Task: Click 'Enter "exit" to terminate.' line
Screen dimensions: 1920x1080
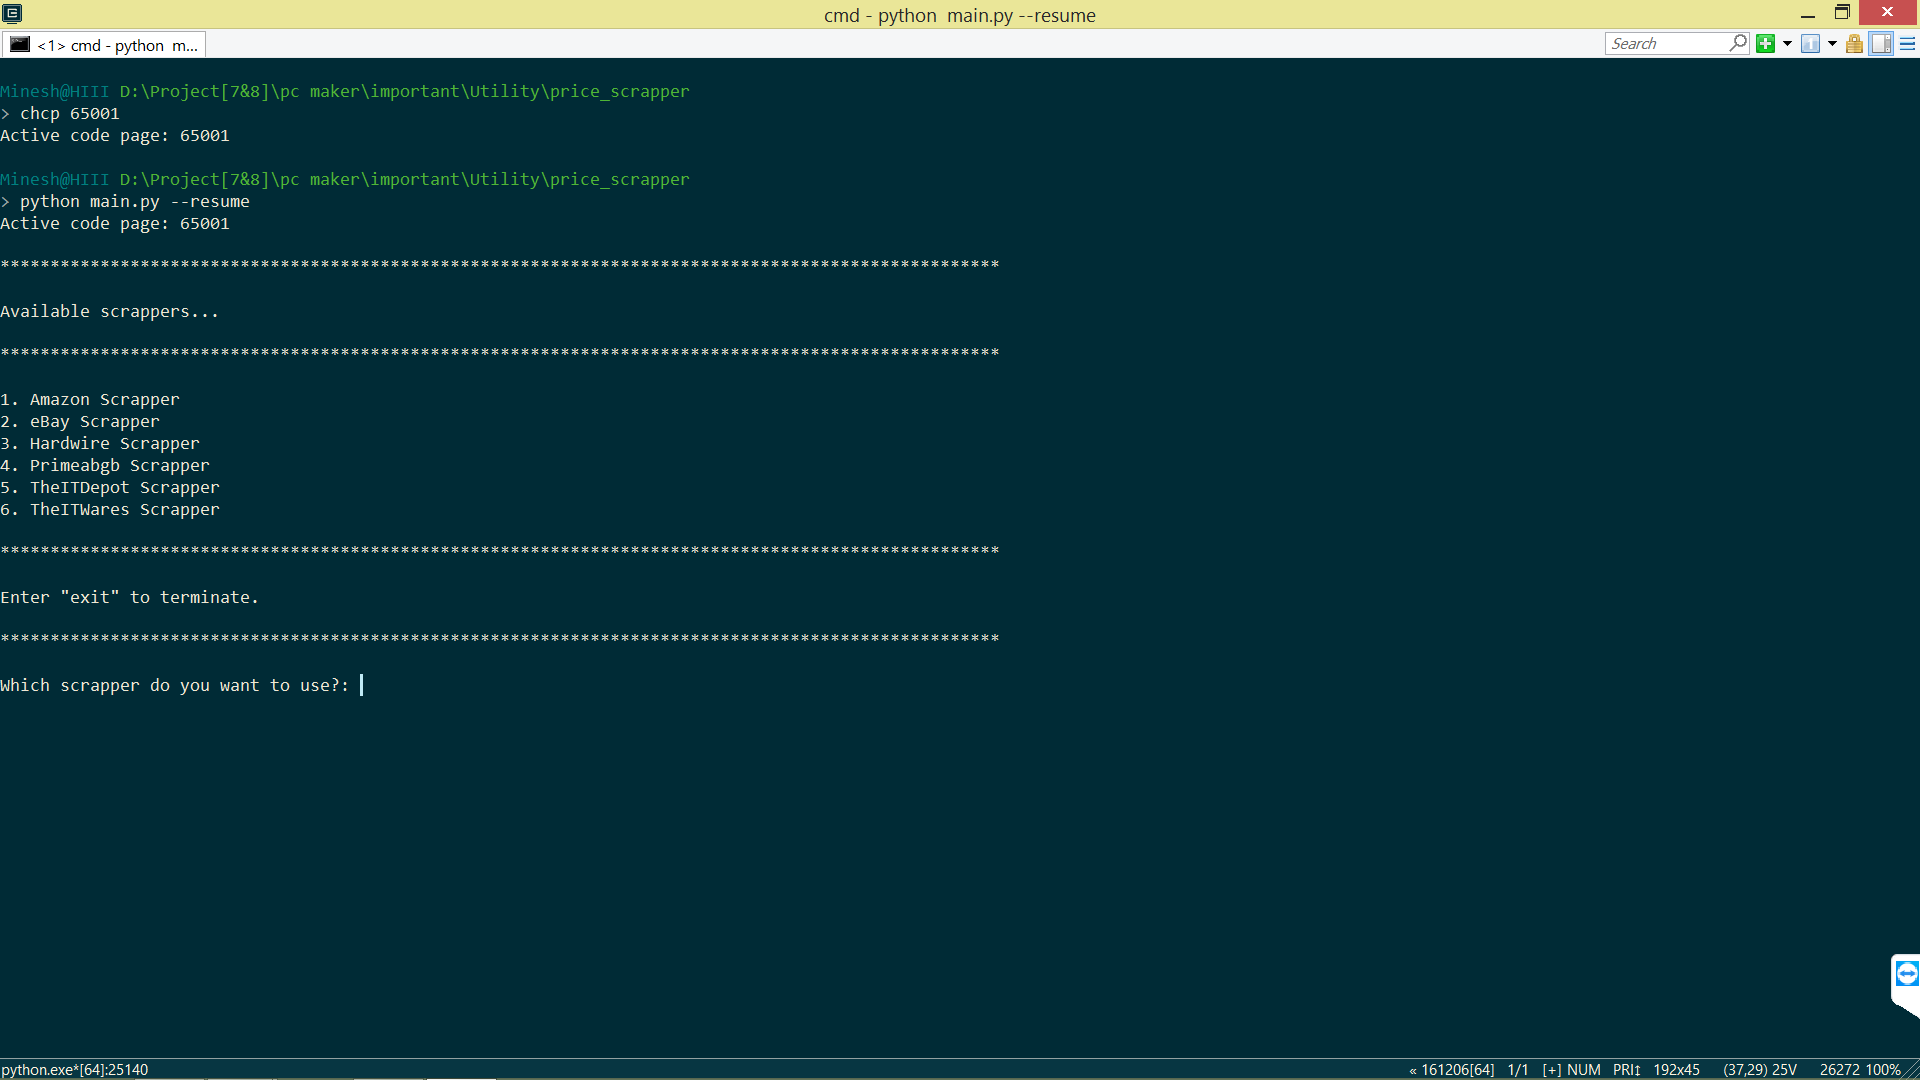Action: pos(130,597)
